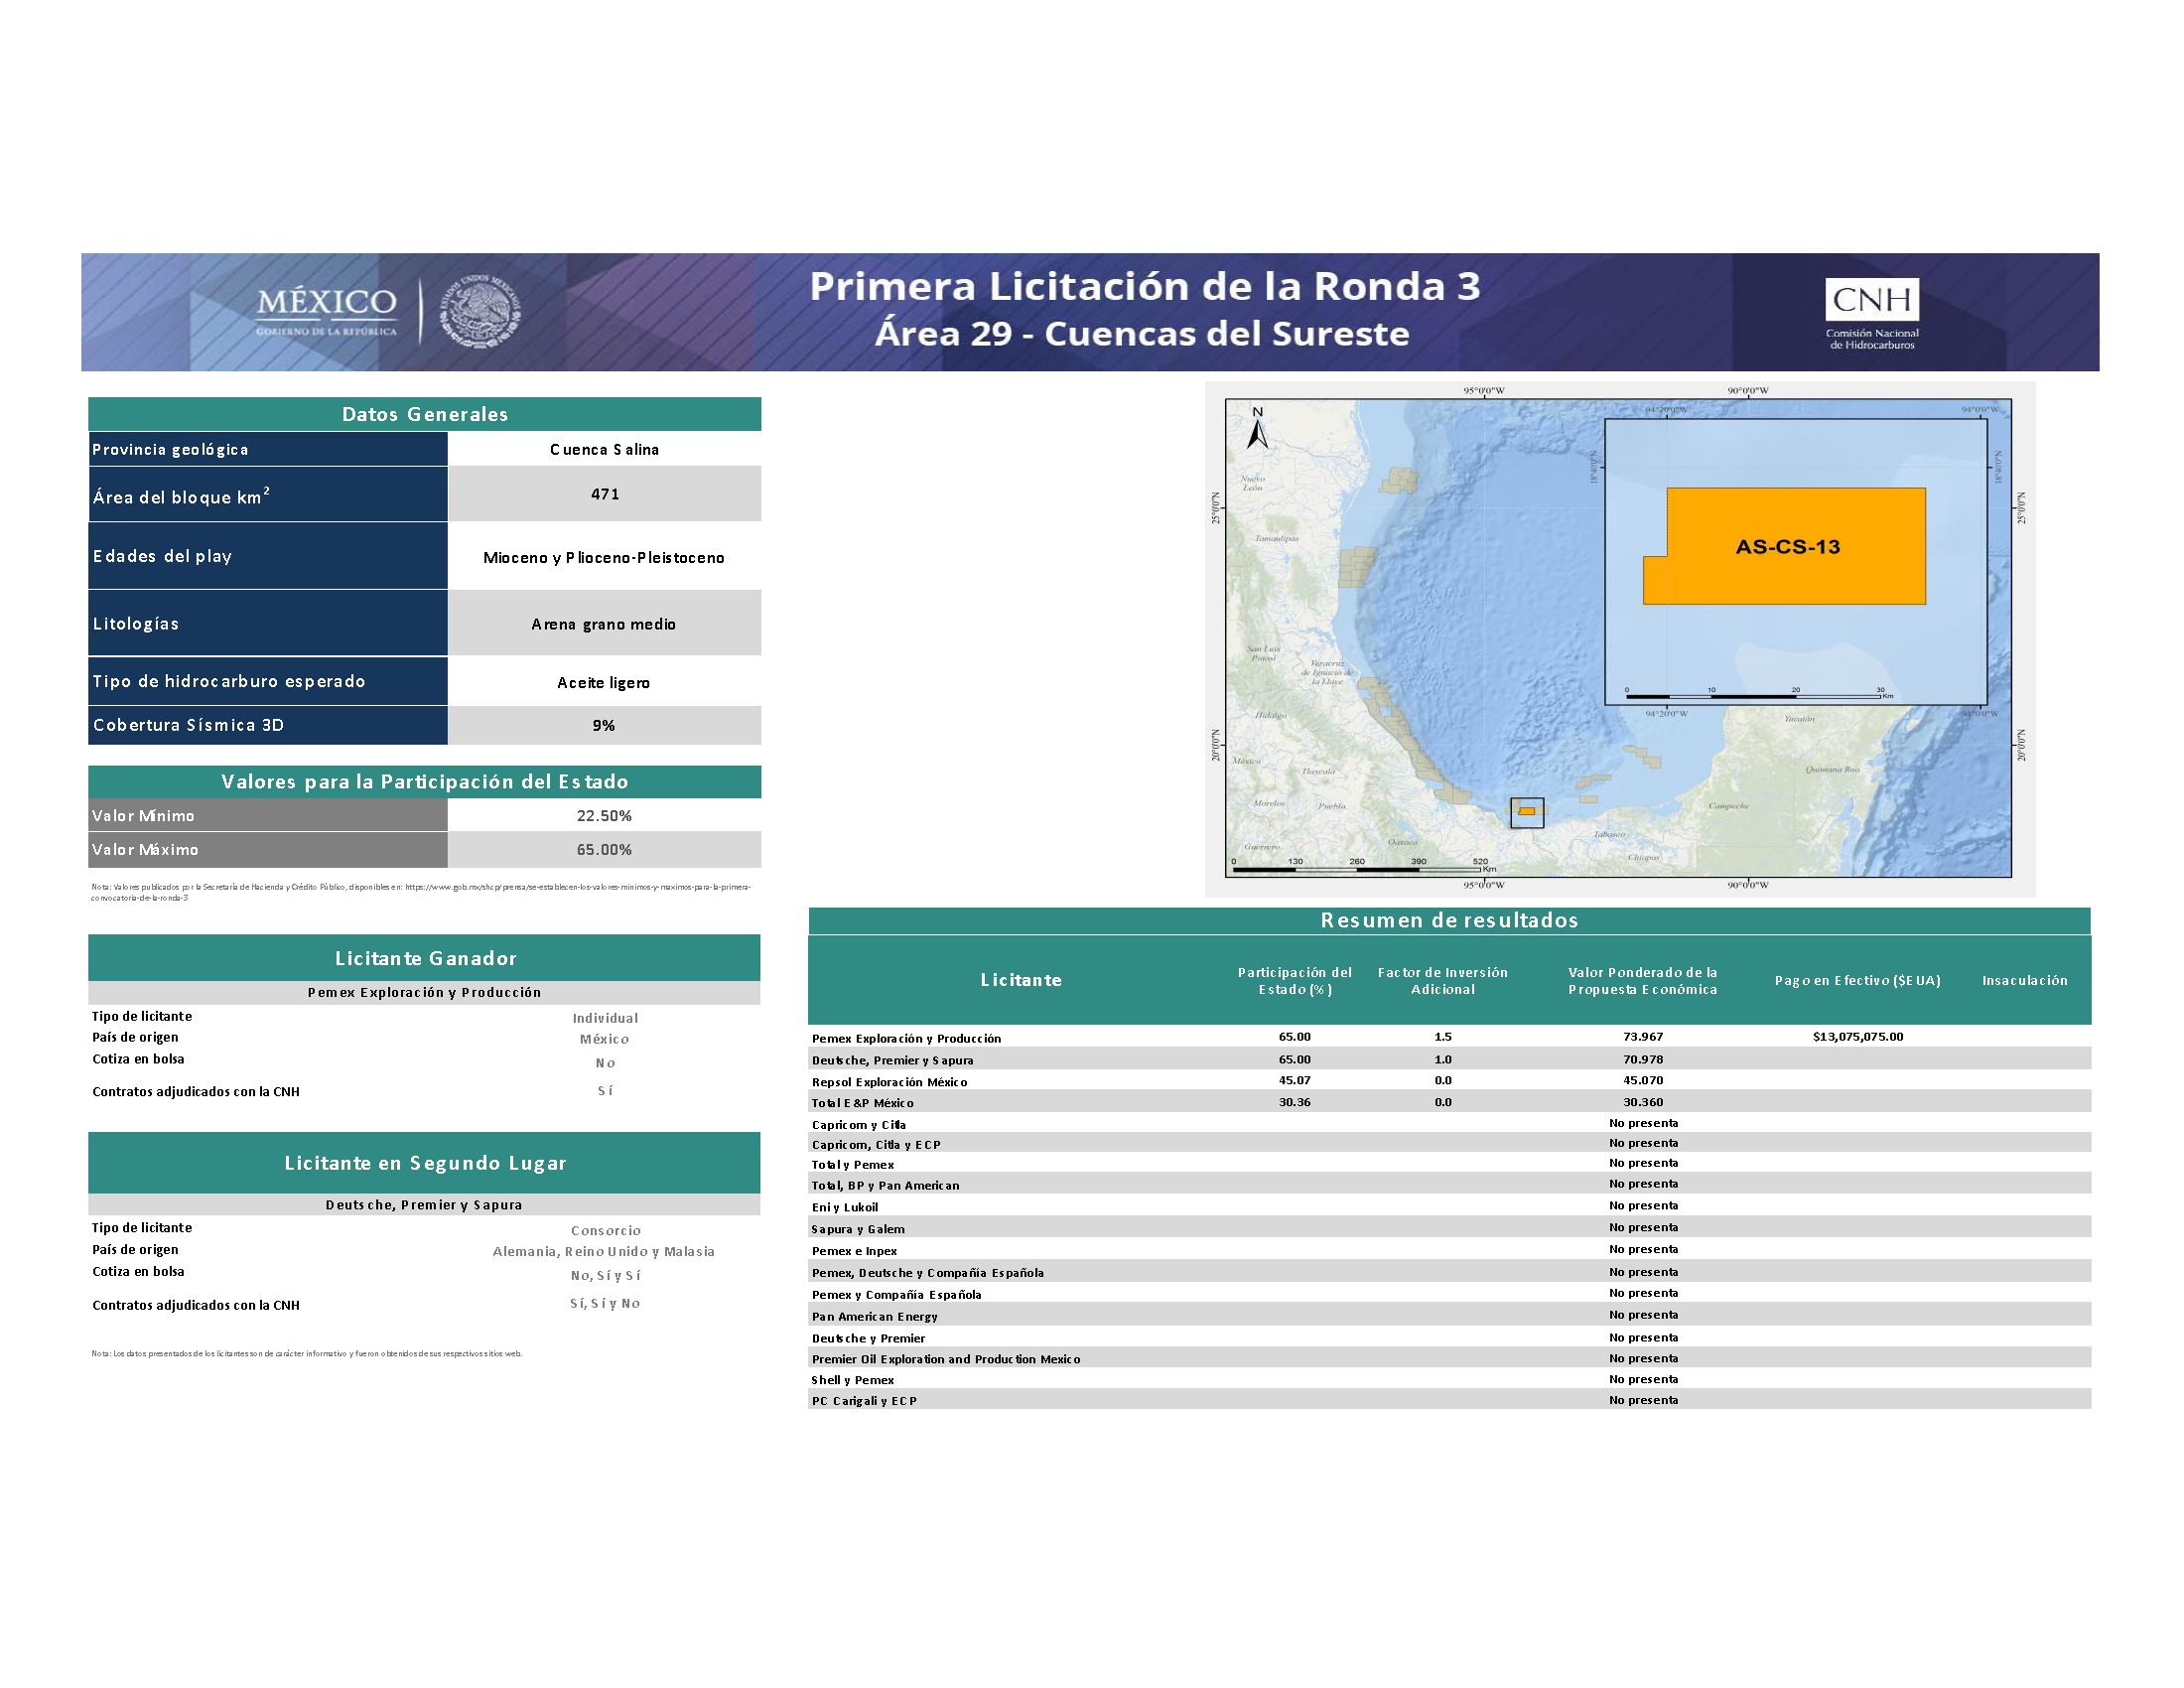Click the block area value '471'
Image resolution: width=2184 pixels, height=1688 pixels.
pos(605,494)
